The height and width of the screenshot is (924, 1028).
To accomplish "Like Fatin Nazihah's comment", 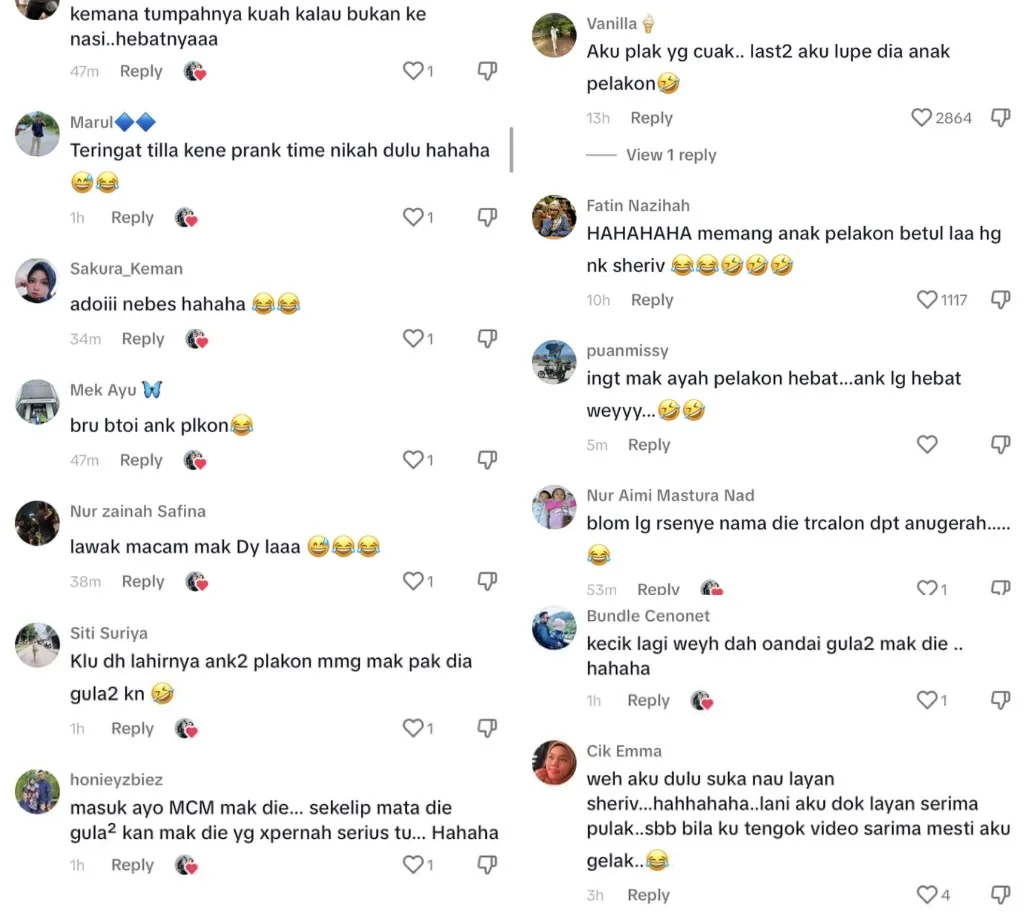I will pos(927,300).
